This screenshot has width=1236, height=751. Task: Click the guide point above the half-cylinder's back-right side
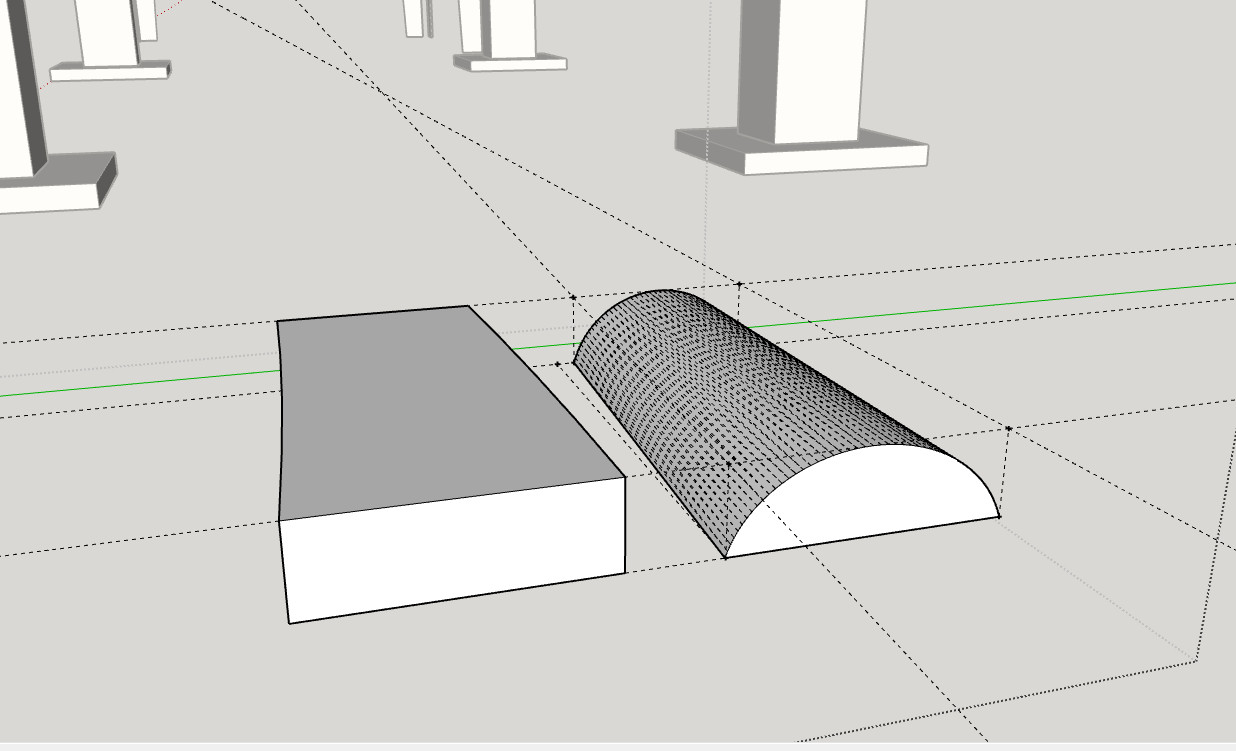click(x=739, y=285)
